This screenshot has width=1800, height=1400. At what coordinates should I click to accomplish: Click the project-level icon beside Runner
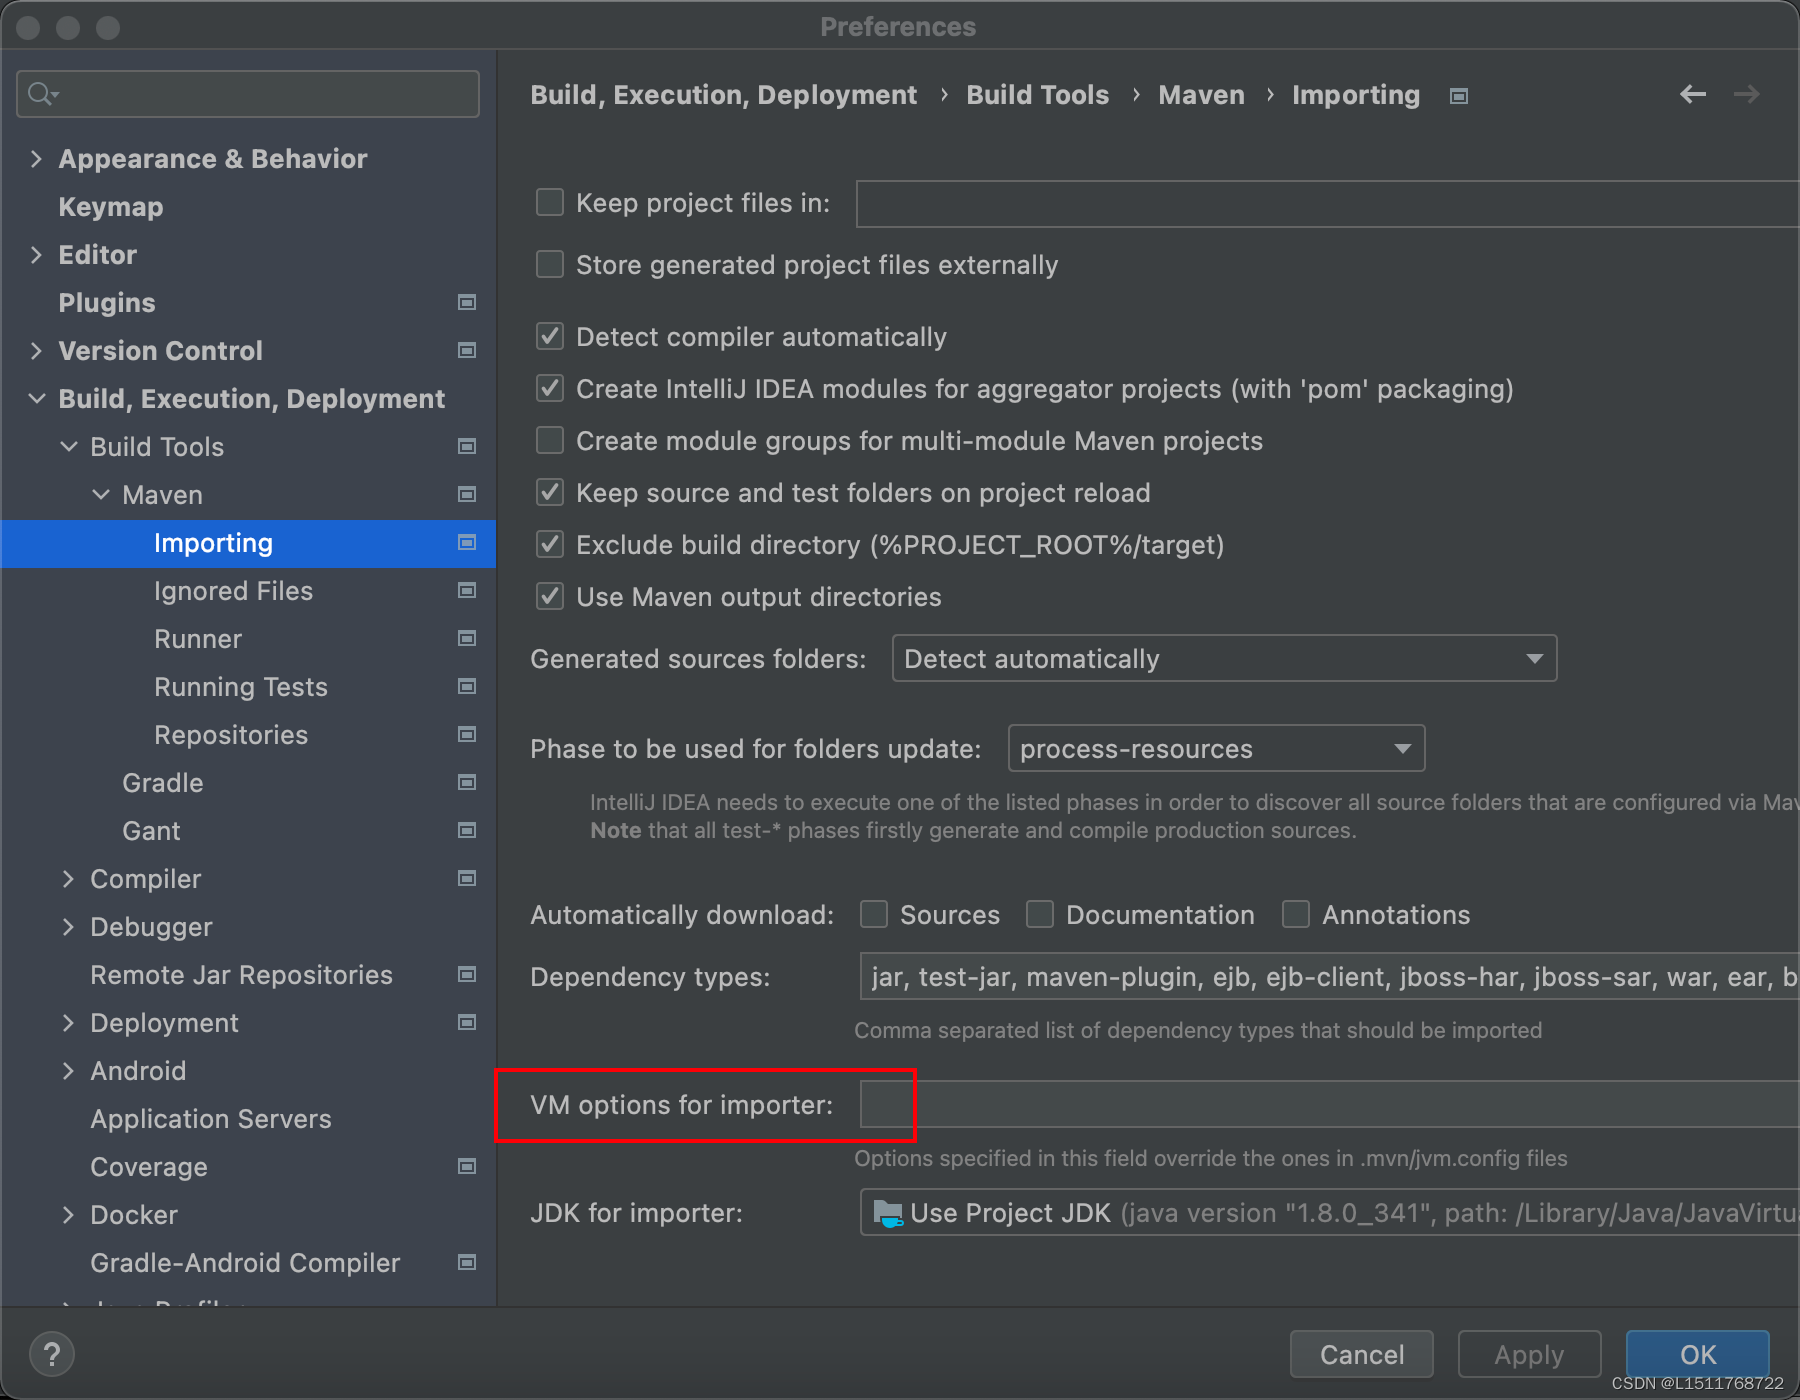pyautogui.click(x=466, y=638)
